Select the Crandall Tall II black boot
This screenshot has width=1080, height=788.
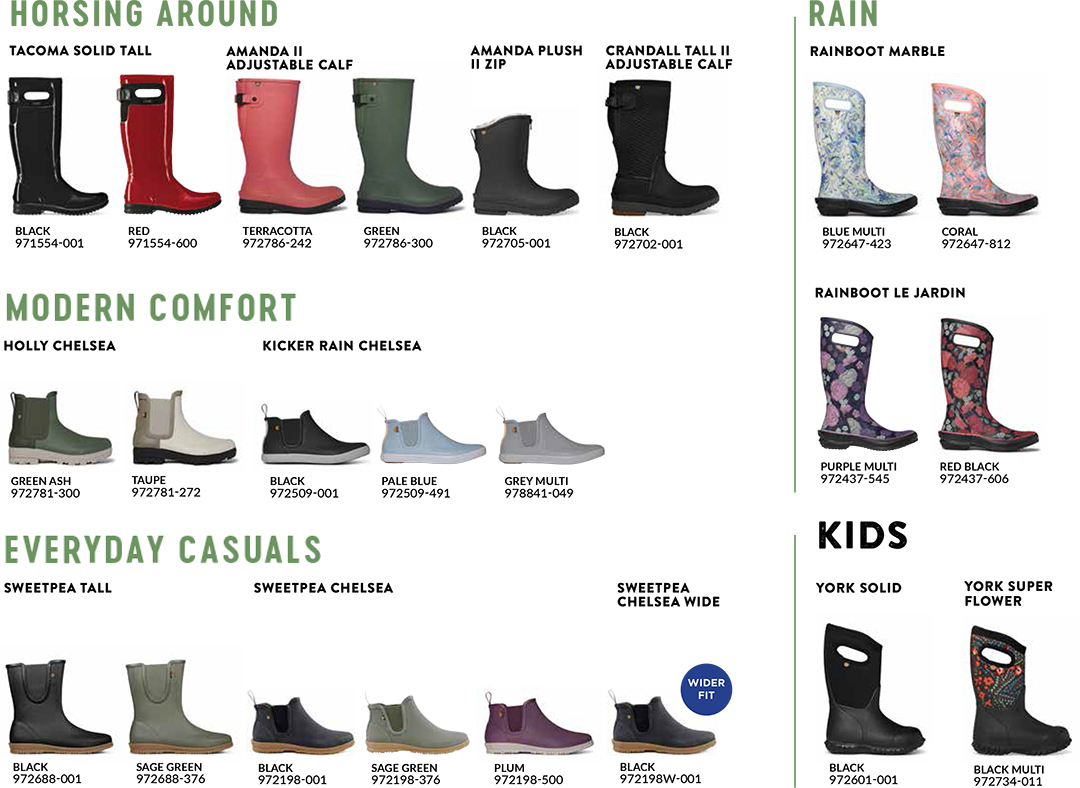(662, 148)
